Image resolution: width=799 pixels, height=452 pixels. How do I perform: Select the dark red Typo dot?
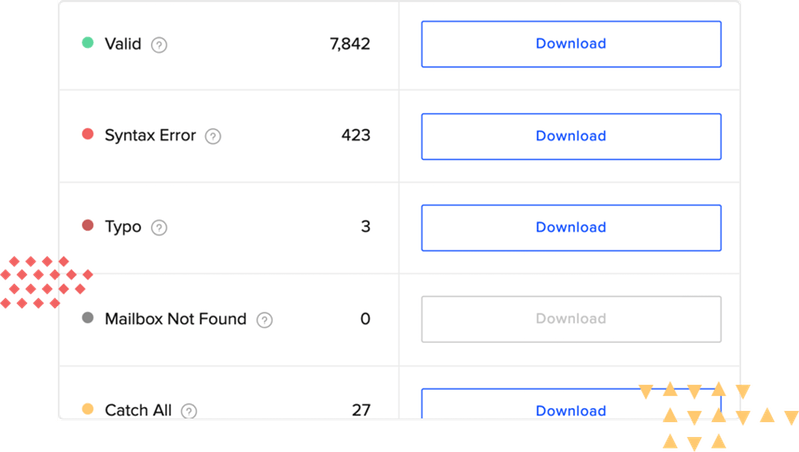click(87, 227)
